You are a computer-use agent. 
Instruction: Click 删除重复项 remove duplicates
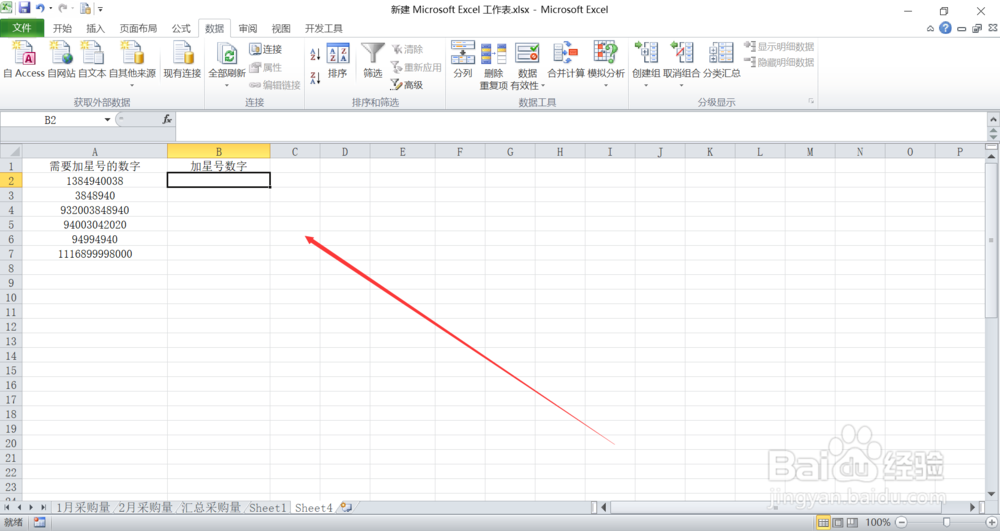click(x=493, y=66)
